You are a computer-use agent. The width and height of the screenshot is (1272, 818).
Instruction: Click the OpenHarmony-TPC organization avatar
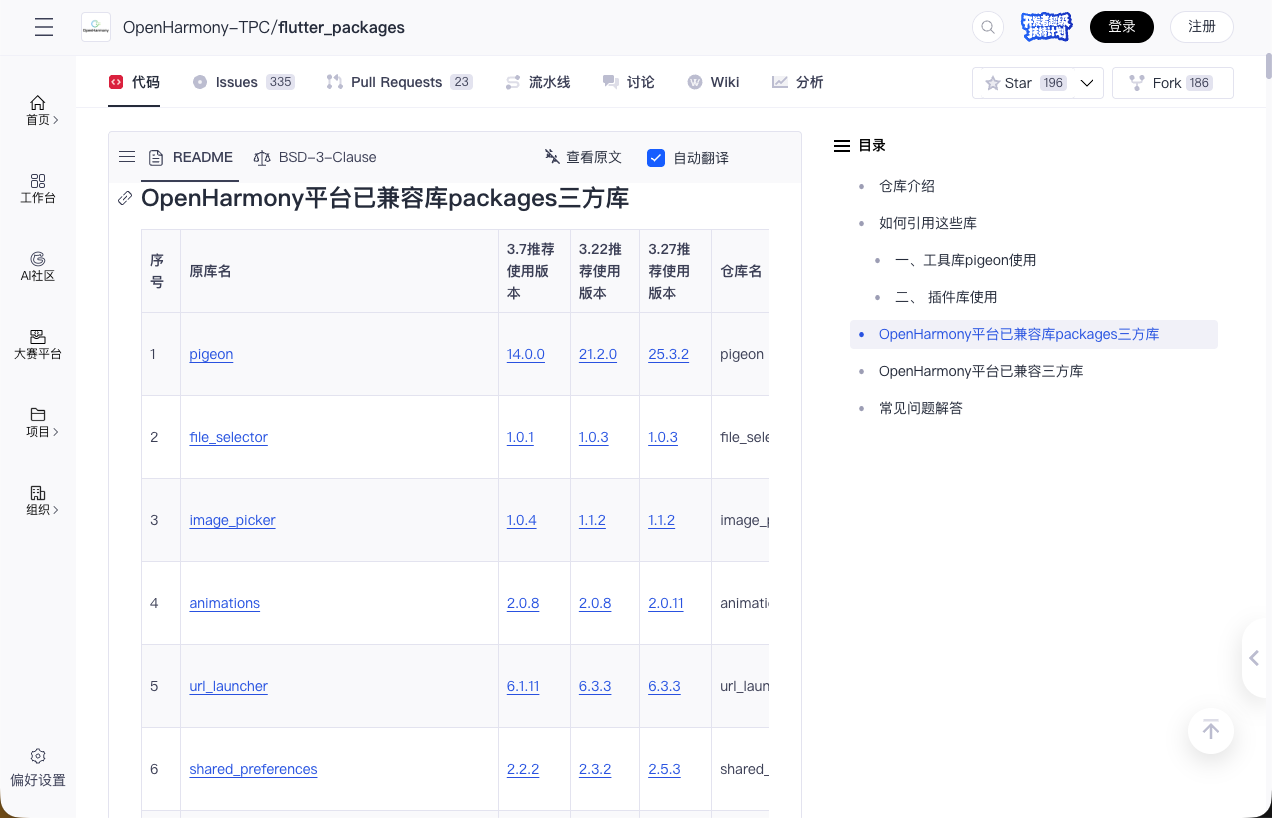[95, 27]
